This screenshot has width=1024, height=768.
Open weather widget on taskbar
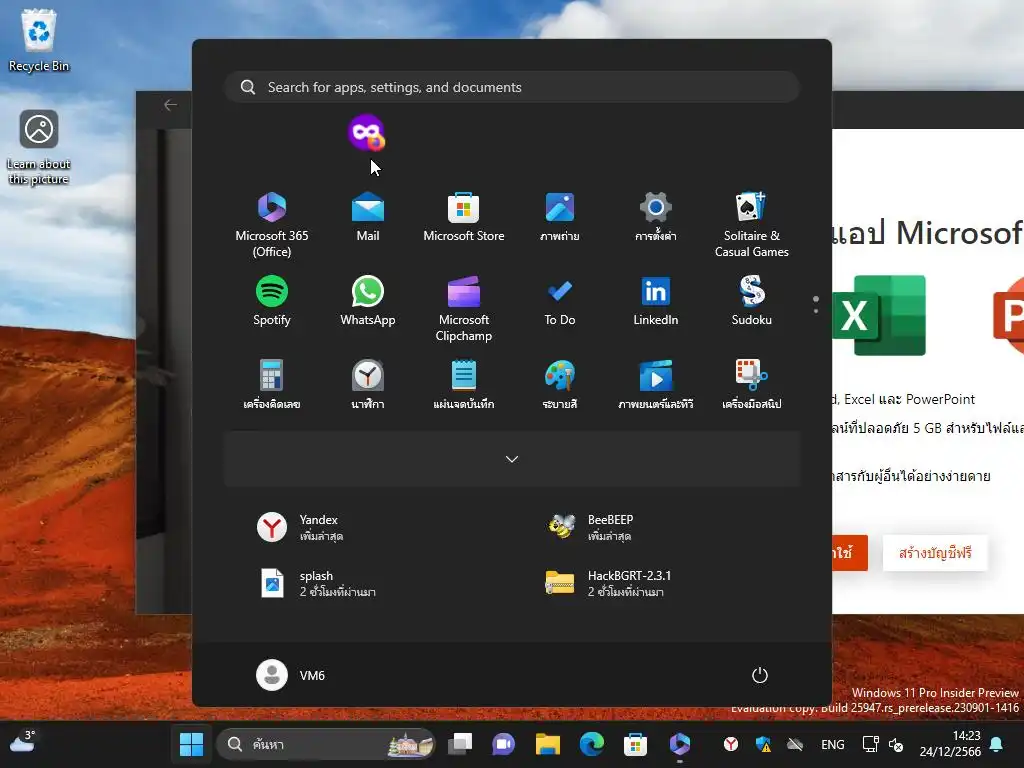point(22,742)
